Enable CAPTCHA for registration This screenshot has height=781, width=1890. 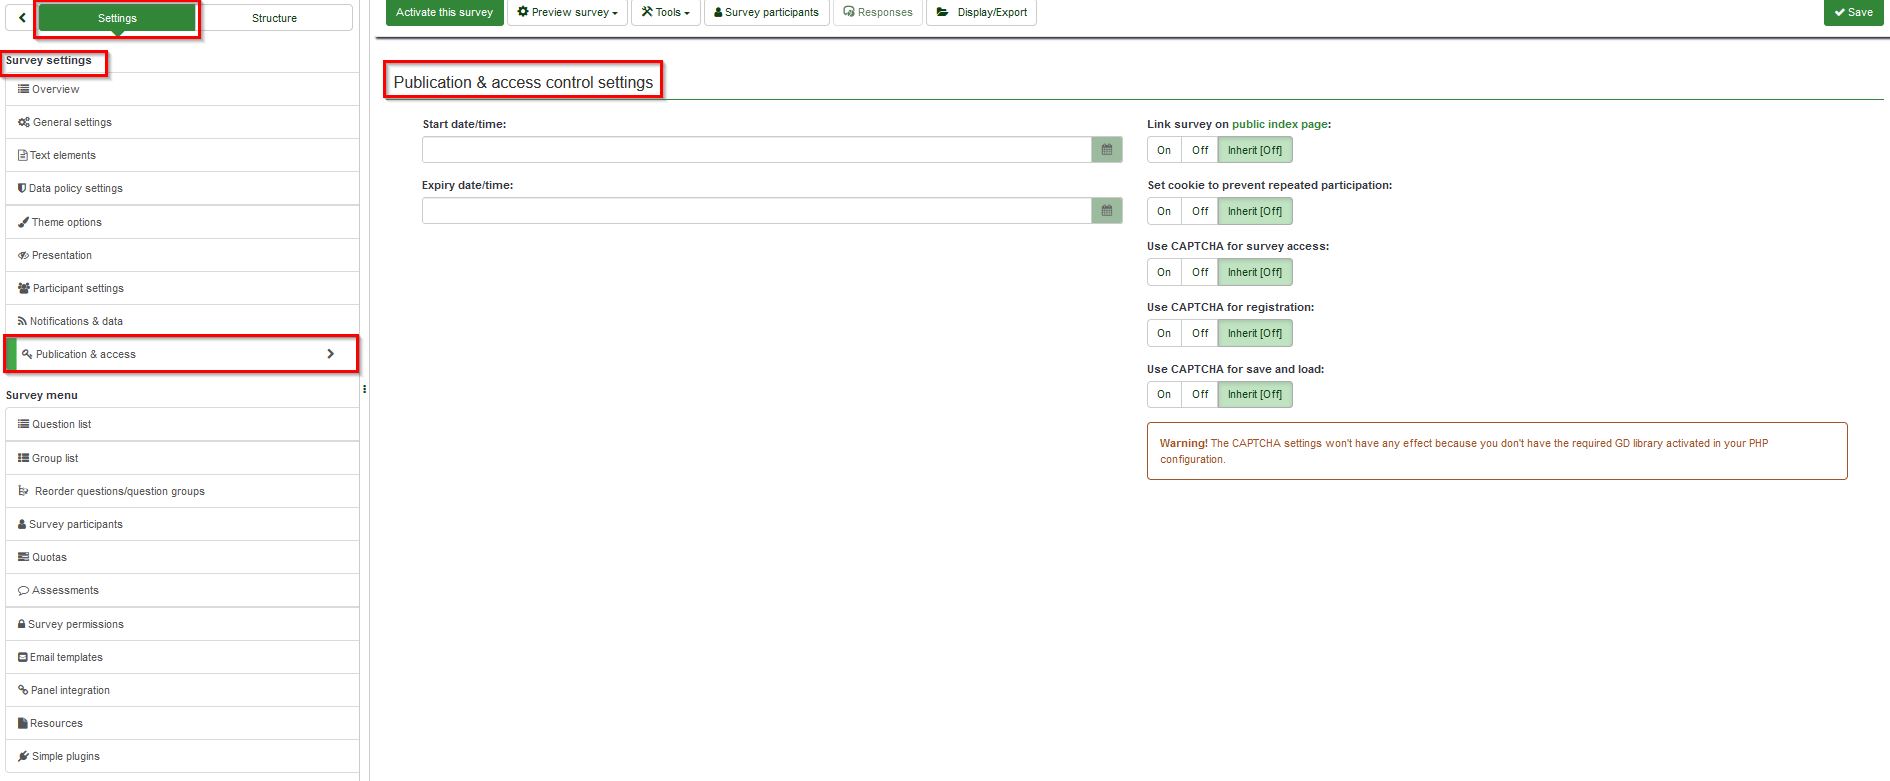(1164, 333)
